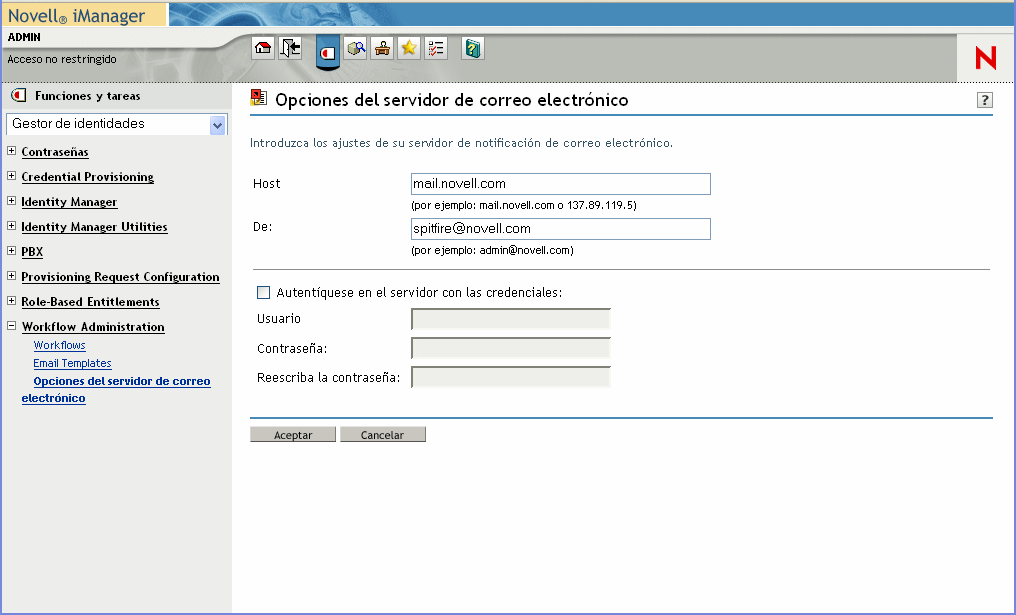Open the Help book icon
The height and width of the screenshot is (615, 1016).
click(x=473, y=48)
